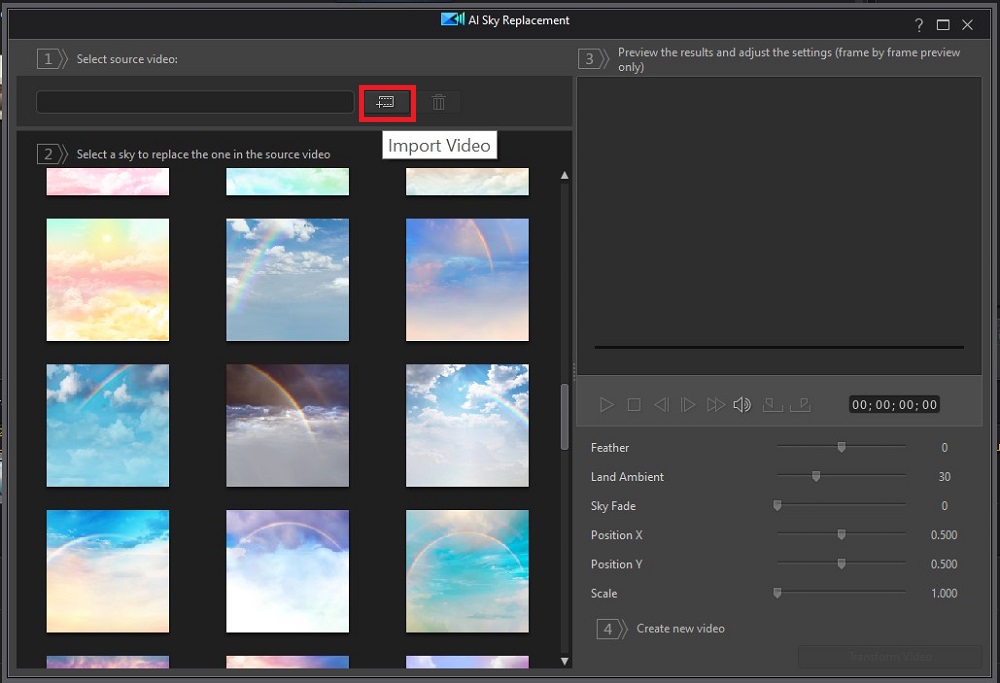Click the Sky Fade slider handle

tap(777, 506)
